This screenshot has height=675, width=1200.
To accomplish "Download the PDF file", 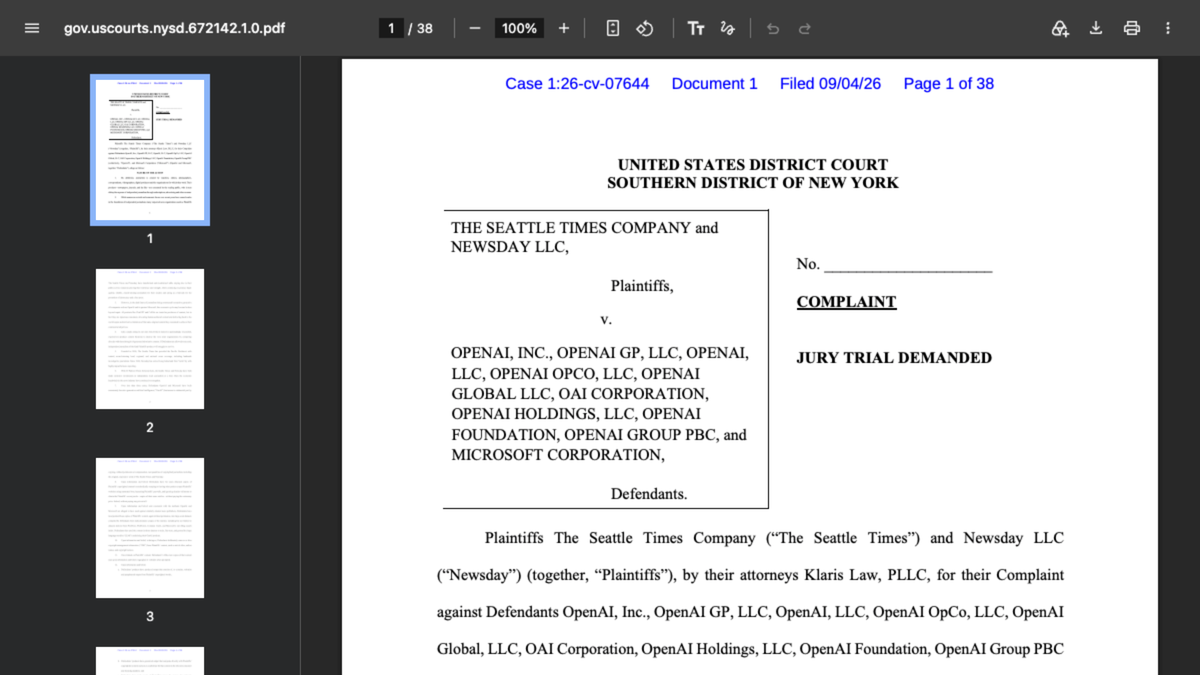I will pyautogui.click(x=1096, y=28).
